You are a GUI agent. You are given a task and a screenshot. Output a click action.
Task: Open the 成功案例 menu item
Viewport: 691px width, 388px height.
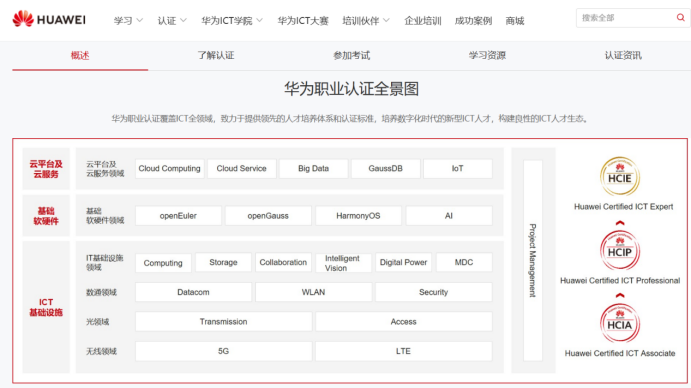[473, 21]
